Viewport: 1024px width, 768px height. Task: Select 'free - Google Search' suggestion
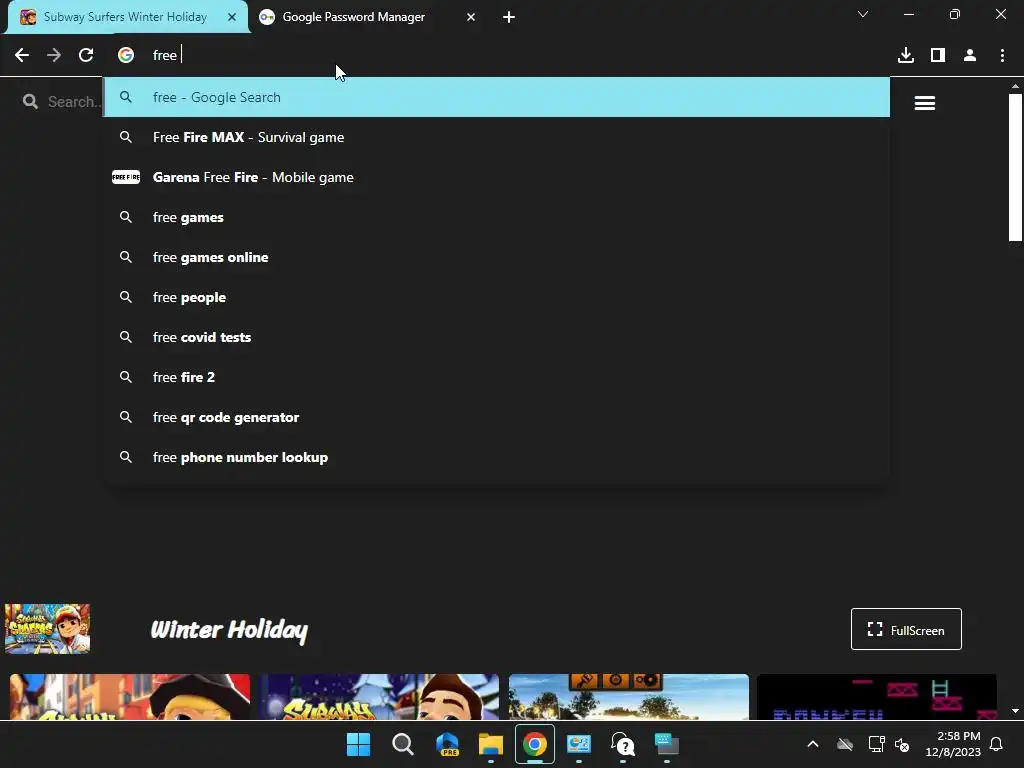click(x=496, y=97)
